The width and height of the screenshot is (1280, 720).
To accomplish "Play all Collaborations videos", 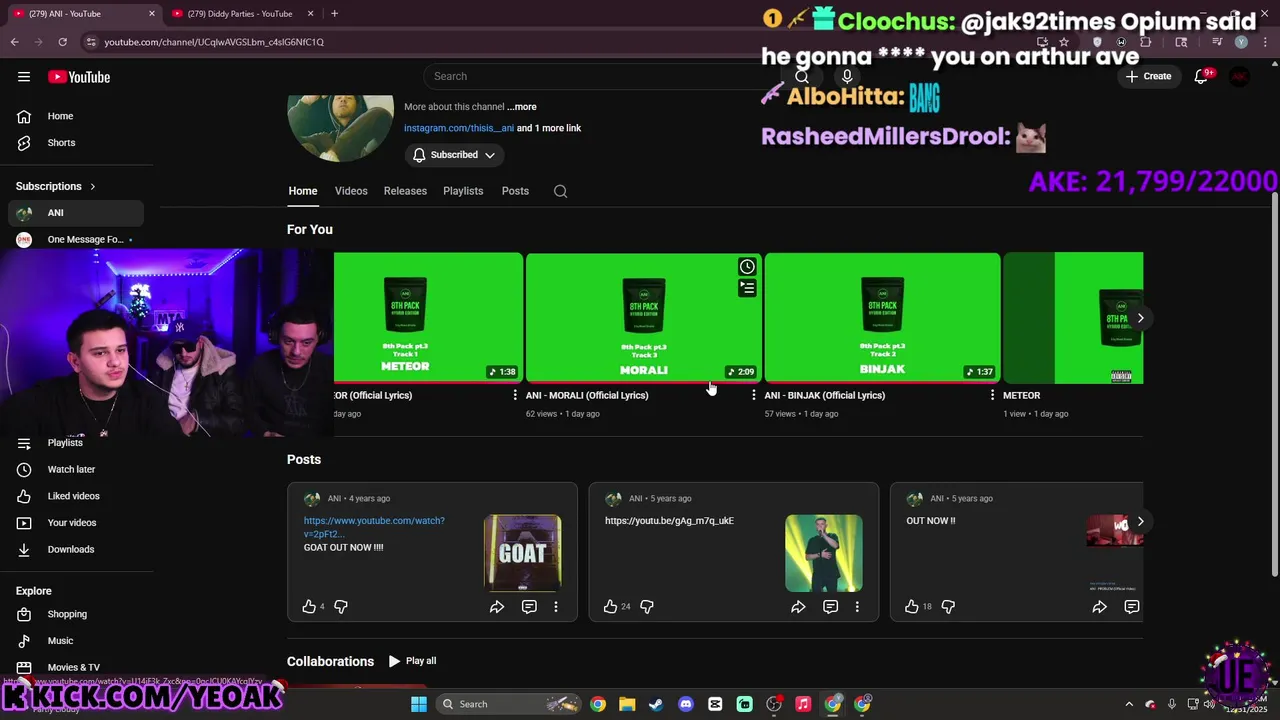I will point(412,661).
